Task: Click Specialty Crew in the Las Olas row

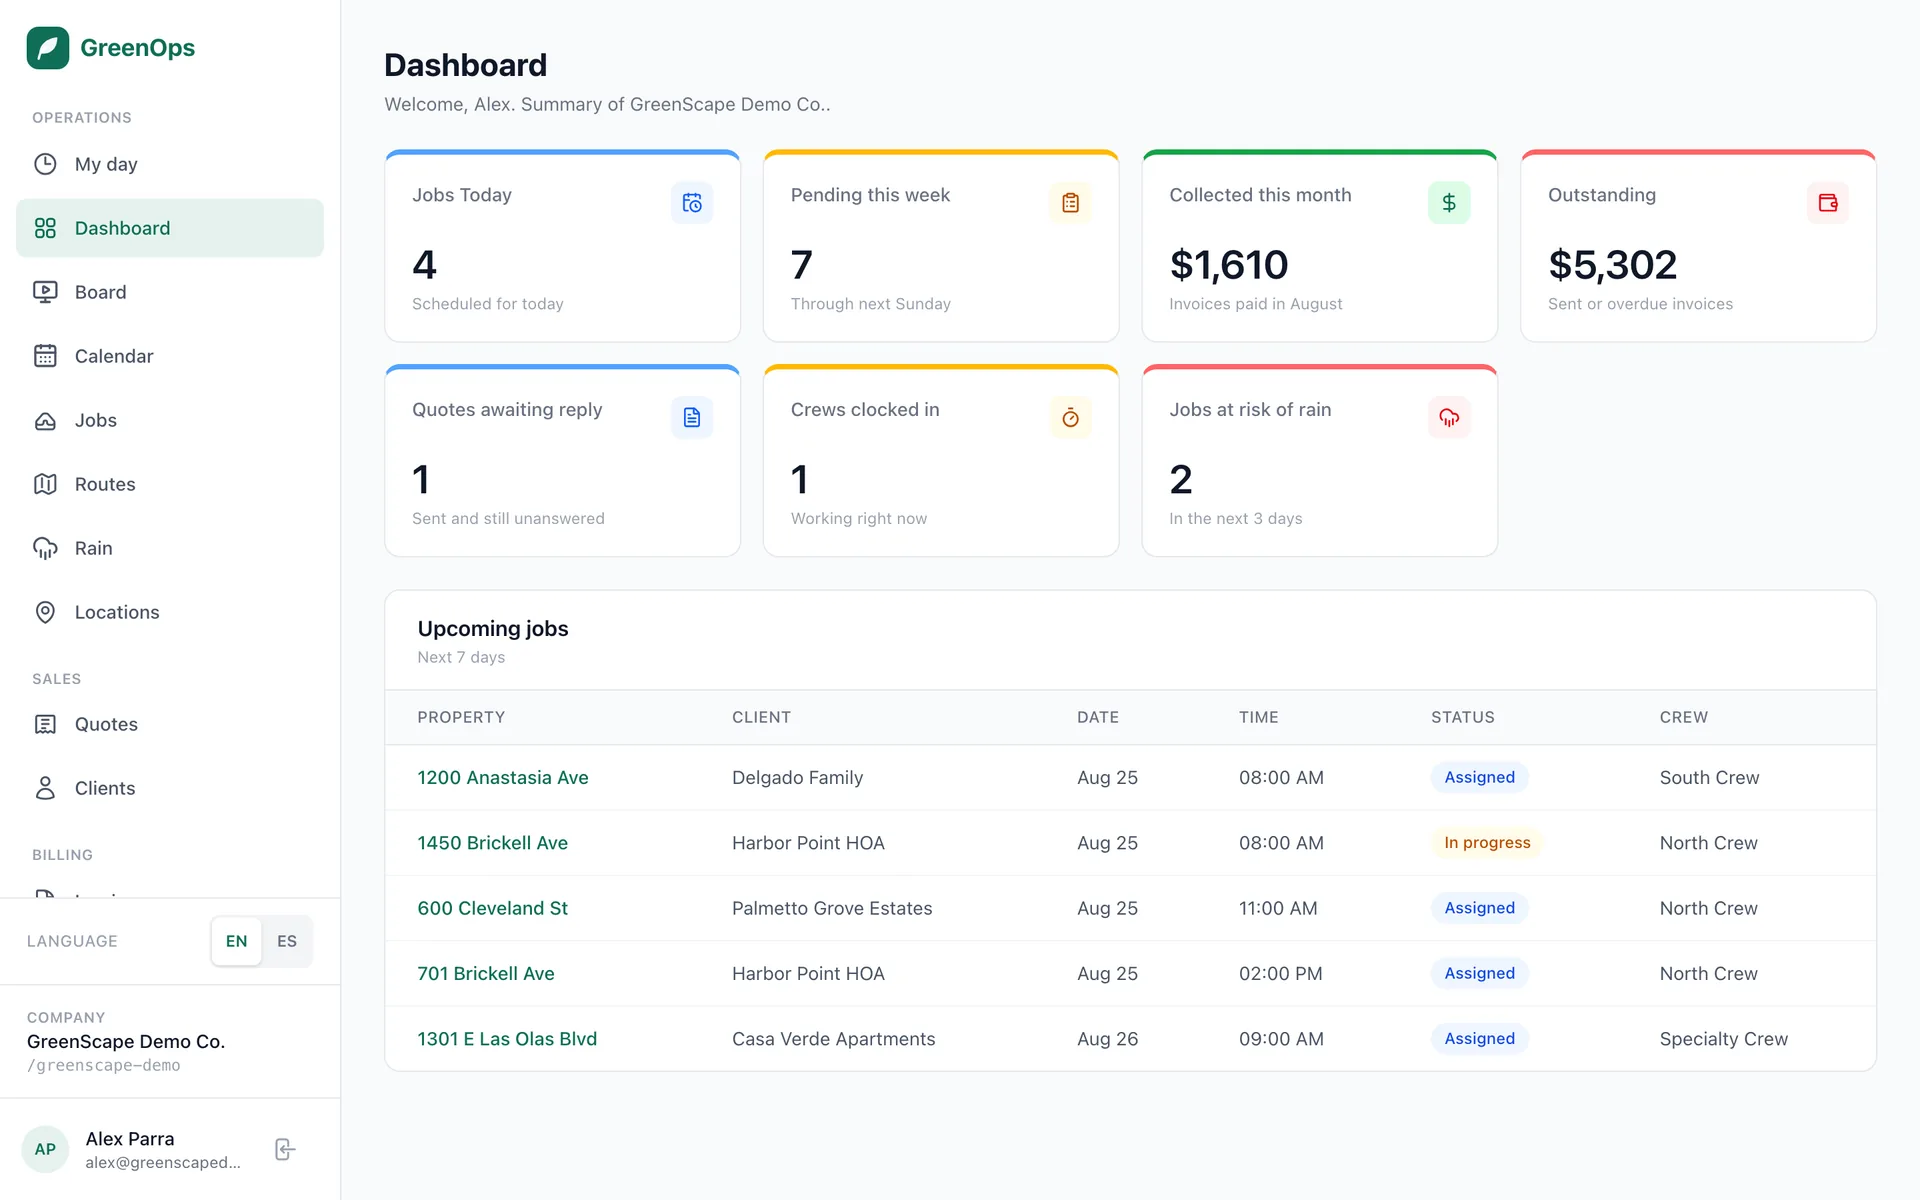Action: 1723,1039
